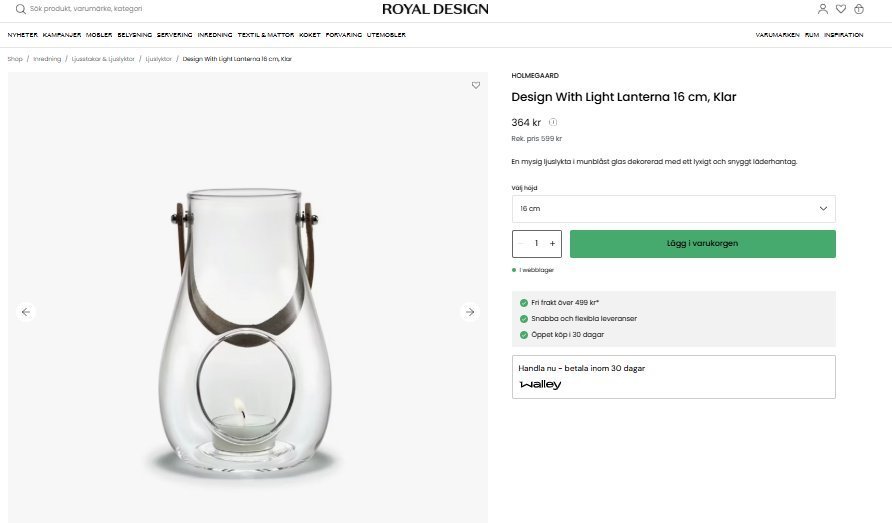The height and width of the screenshot is (523, 892).
Task: Open the shopping cart icon
Action: click(859, 9)
